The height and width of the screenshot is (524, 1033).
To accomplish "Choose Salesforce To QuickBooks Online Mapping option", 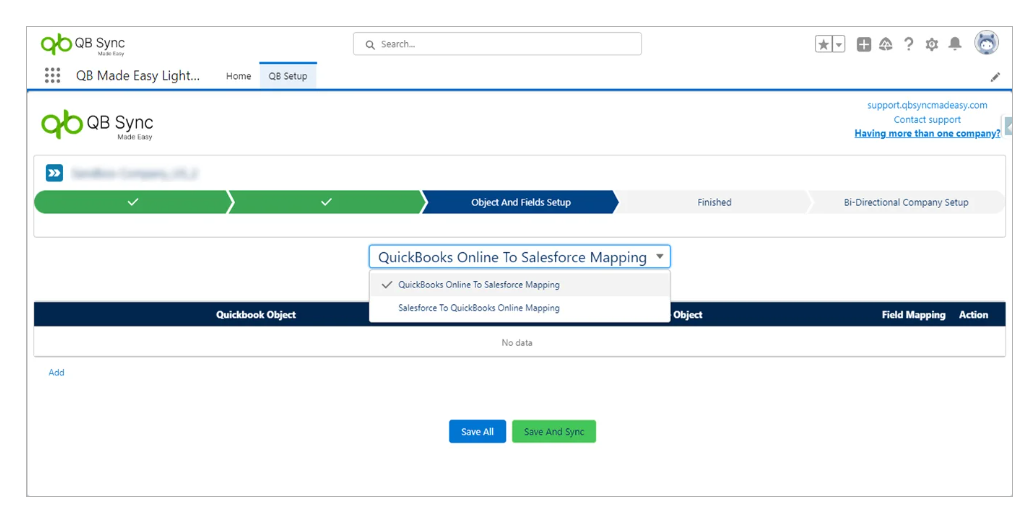I will point(520,308).
